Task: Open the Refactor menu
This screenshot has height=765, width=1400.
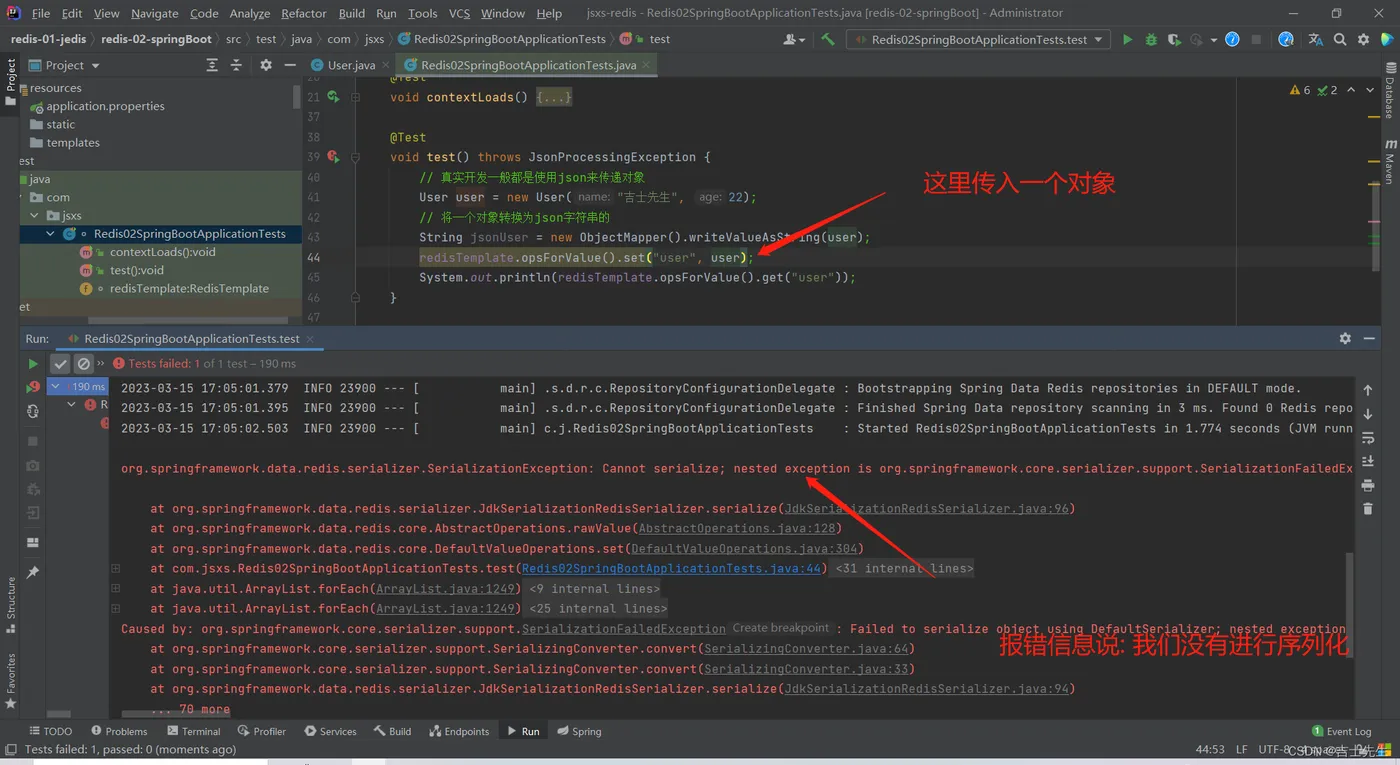Action: 303,13
